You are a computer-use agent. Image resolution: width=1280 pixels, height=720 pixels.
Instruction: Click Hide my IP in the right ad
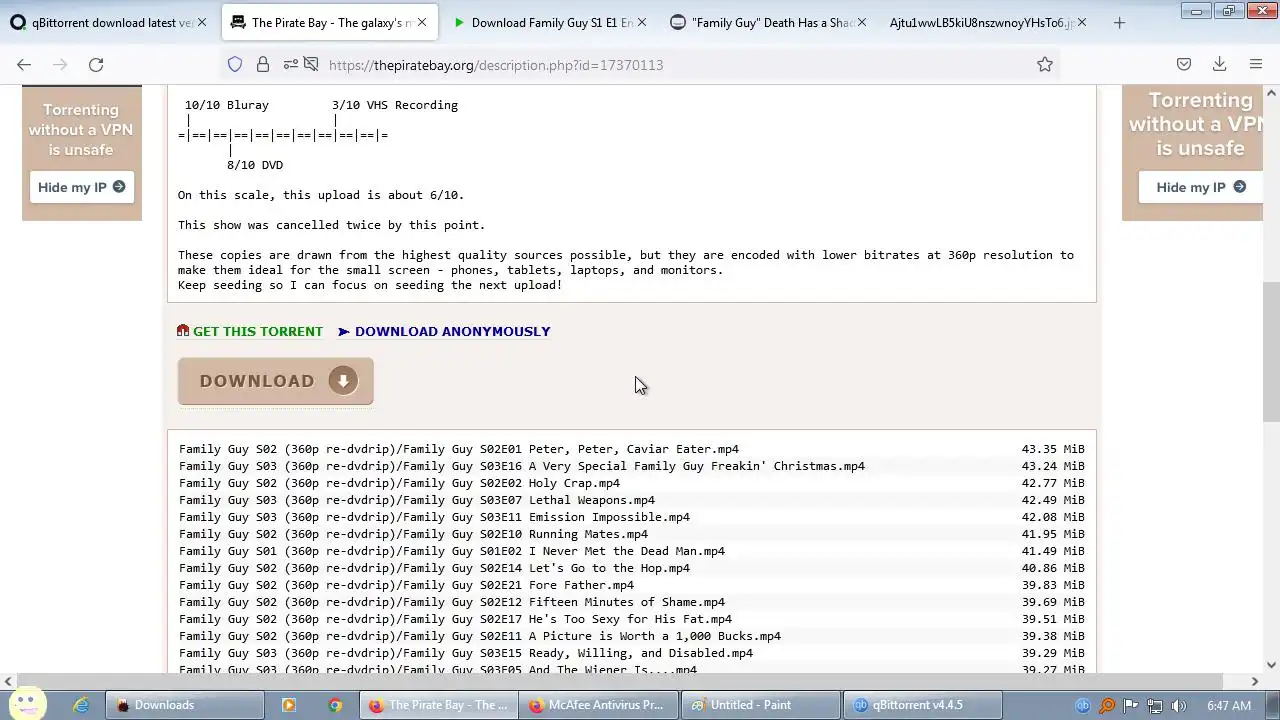[x=1201, y=187]
